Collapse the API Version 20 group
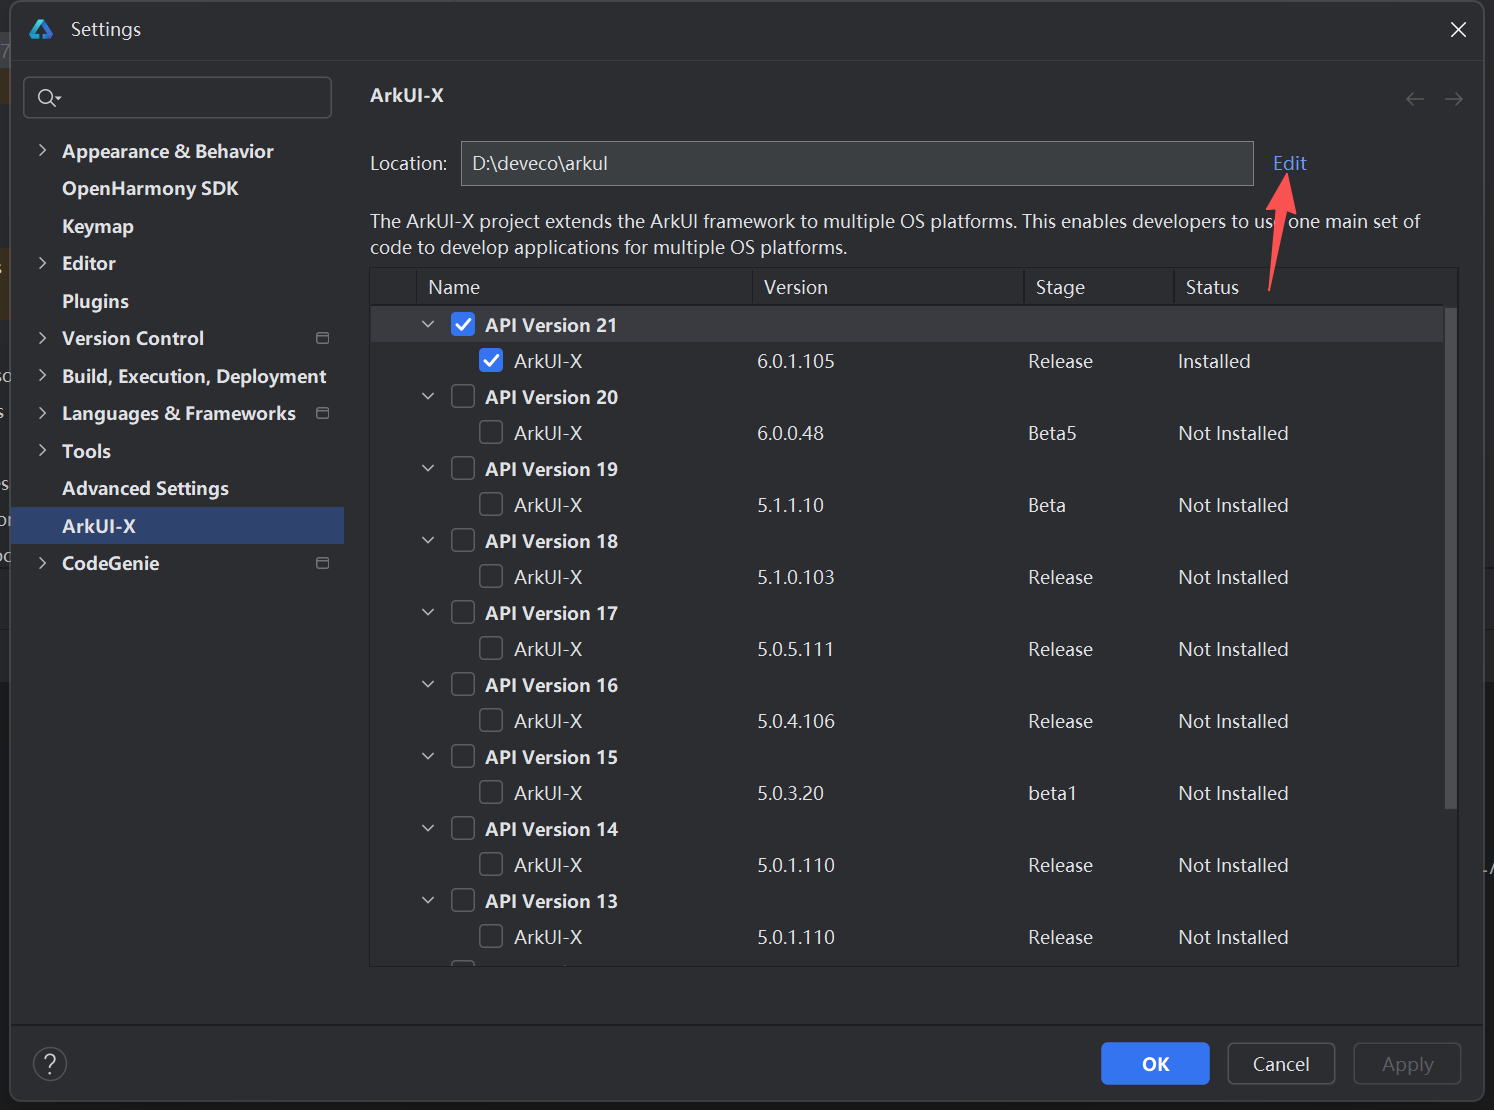The image size is (1494, 1110). pyautogui.click(x=428, y=397)
